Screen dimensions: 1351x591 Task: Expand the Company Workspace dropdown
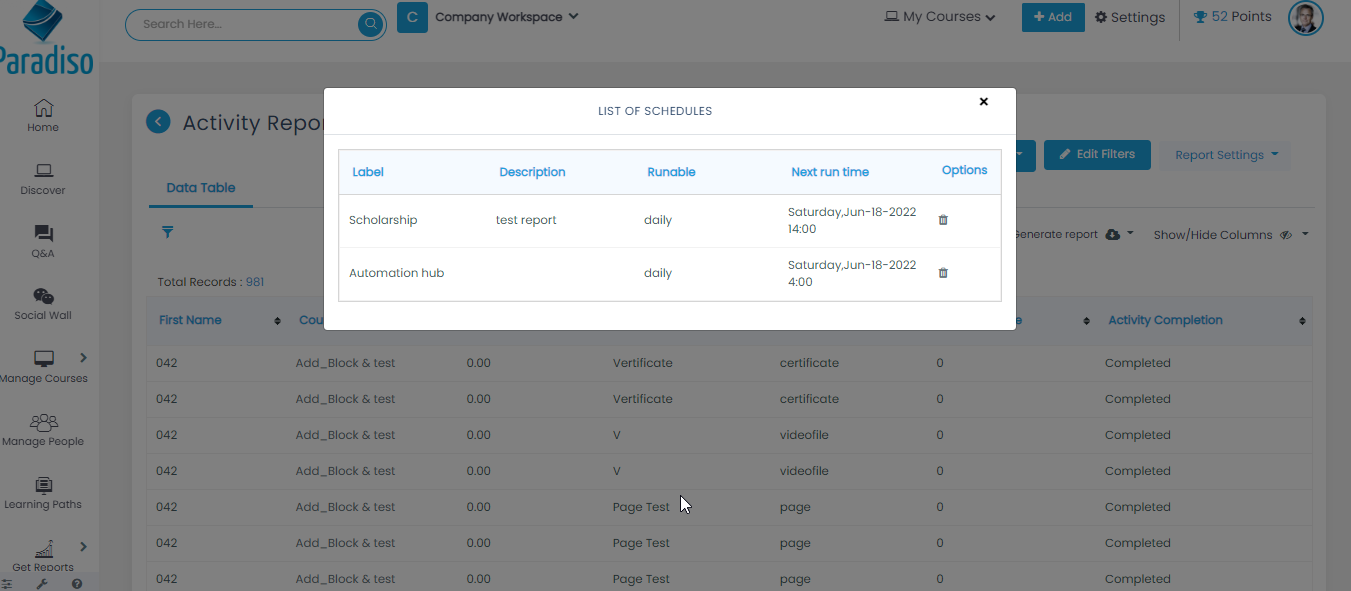[x=506, y=17]
